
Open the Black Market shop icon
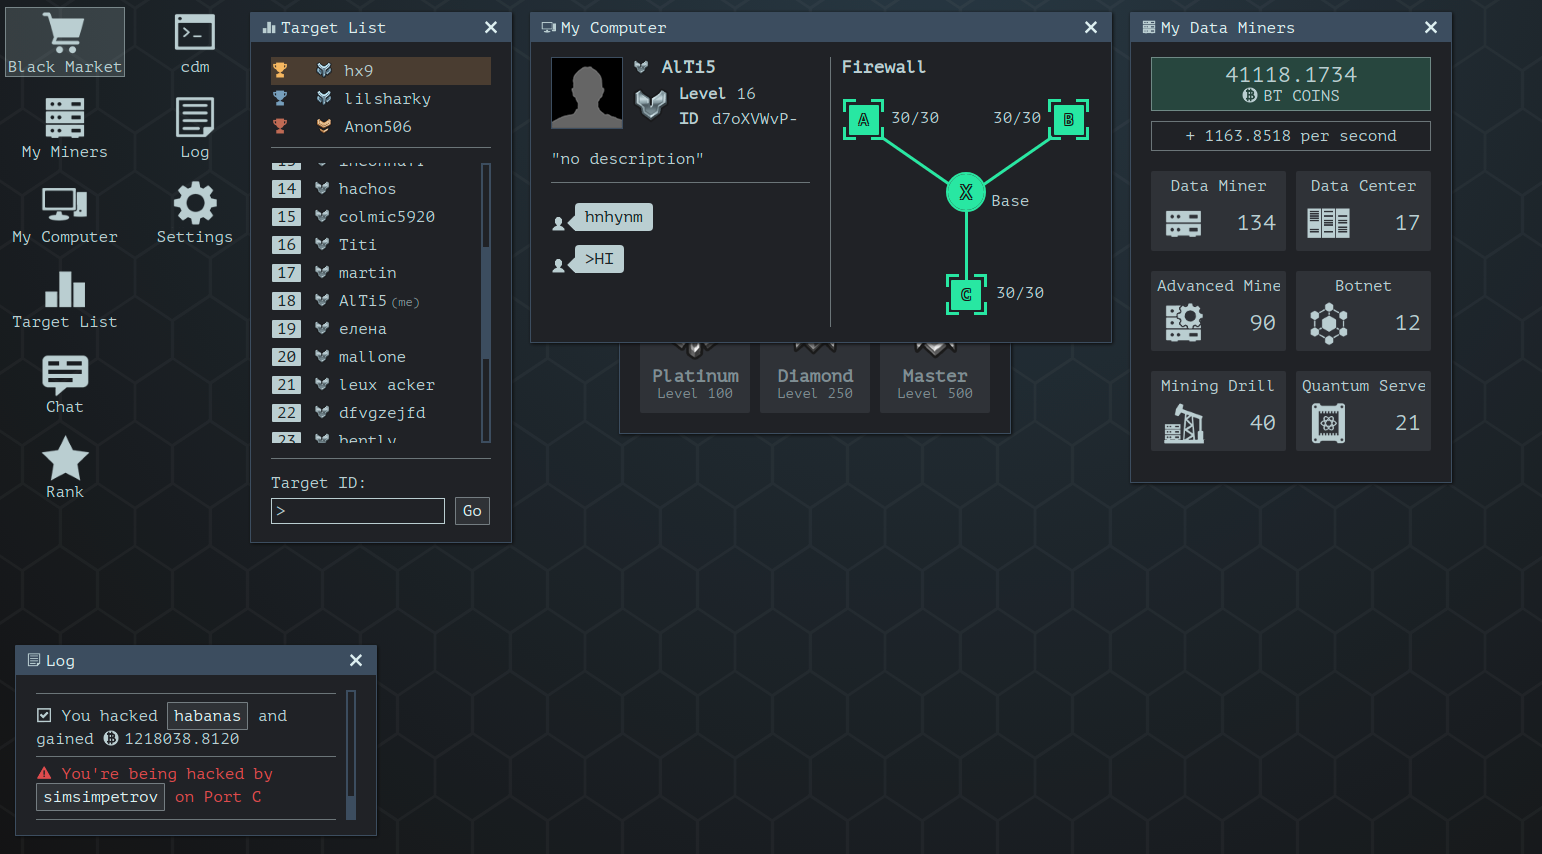point(65,42)
